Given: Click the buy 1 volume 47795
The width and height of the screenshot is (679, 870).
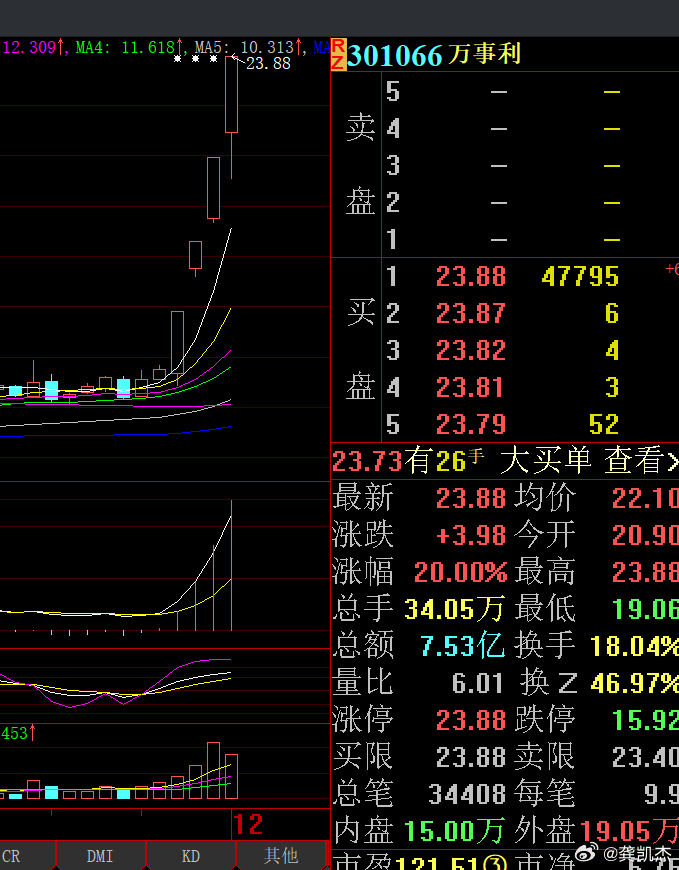Looking at the screenshot, I should click(580, 276).
